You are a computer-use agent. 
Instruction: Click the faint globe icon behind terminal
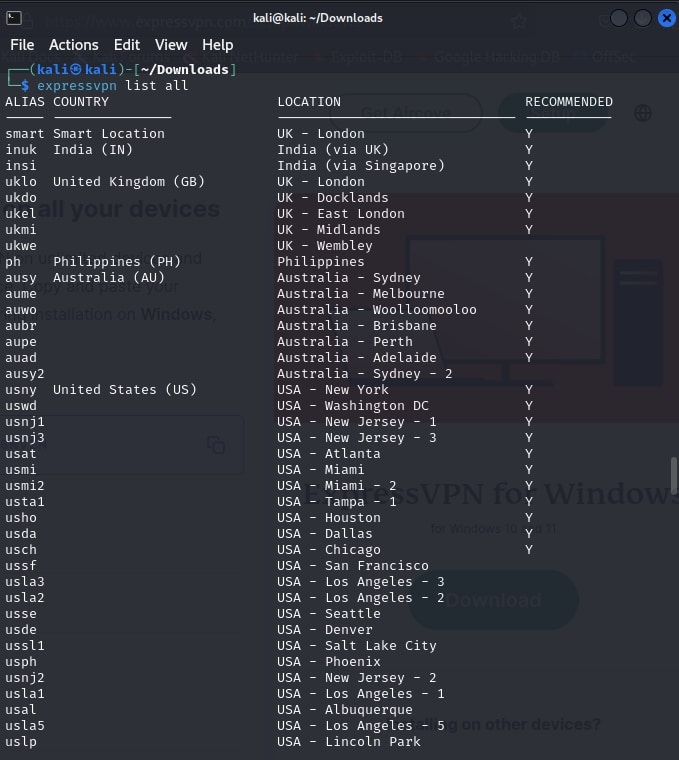643,113
